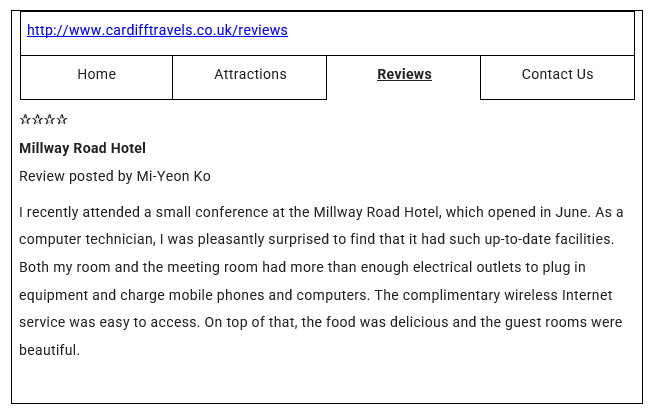Click the fourth star in the rating

(62, 120)
